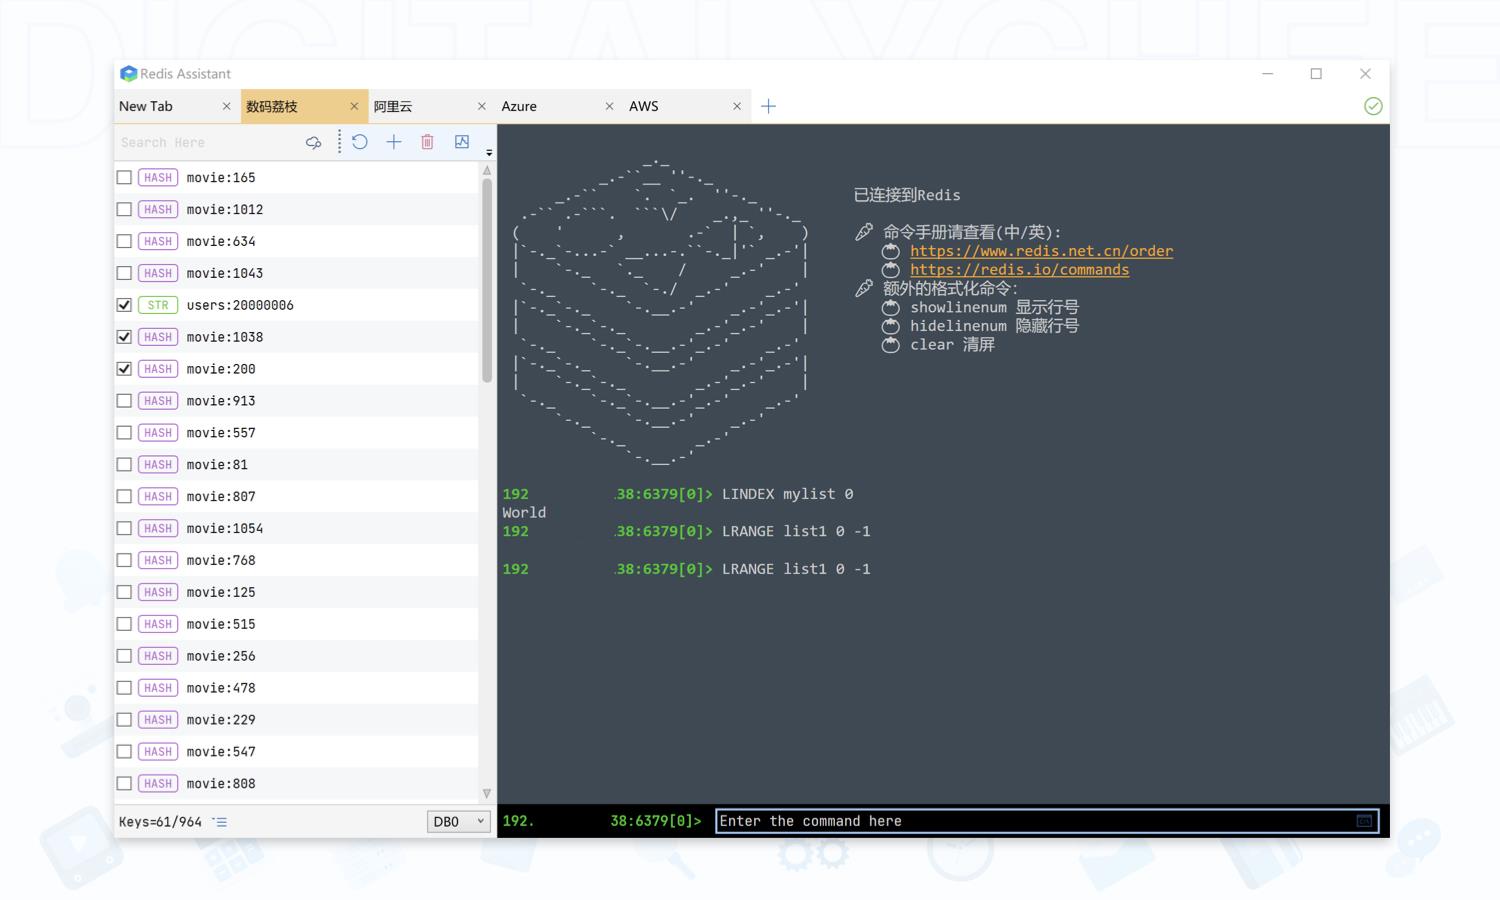This screenshot has width=1500, height=900.
Task: Click the cloud search icon in the search box
Action: coord(313,143)
